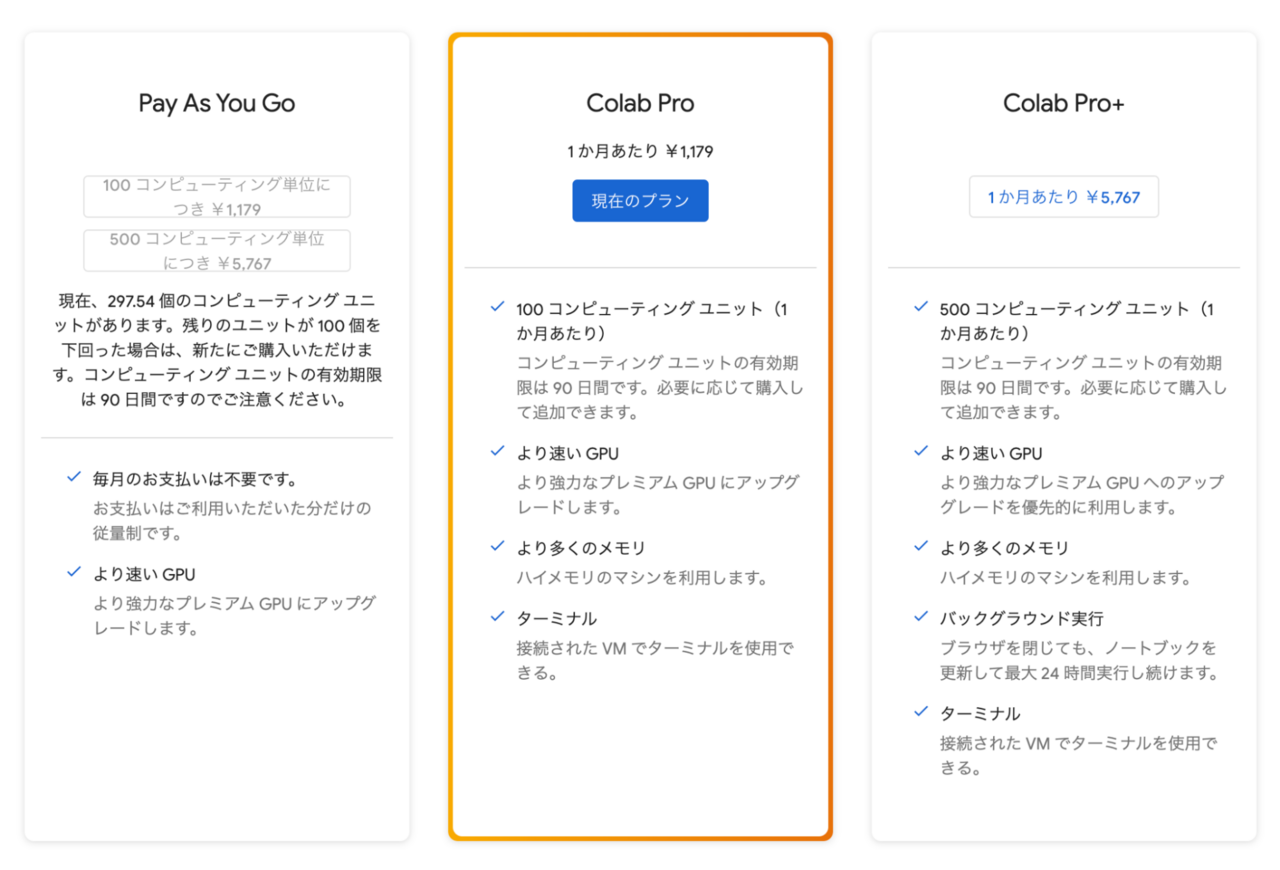Image resolution: width=1280 pixels, height=870 pixels.
Task: Click the ターミナル checkmark in Colab Pro card
Action: 497,617
